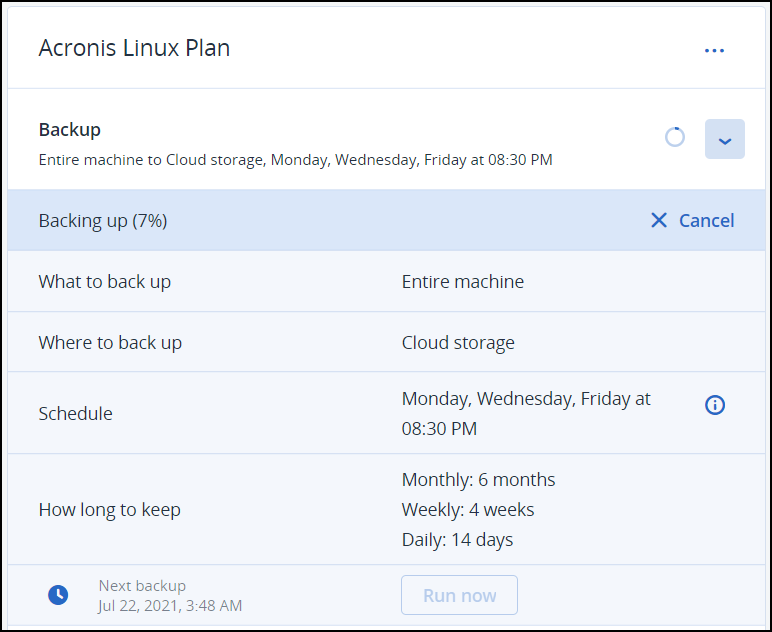772x632 pixels.
Task: Click the Acronis Linux Plan title
Action: pos(134,48)
